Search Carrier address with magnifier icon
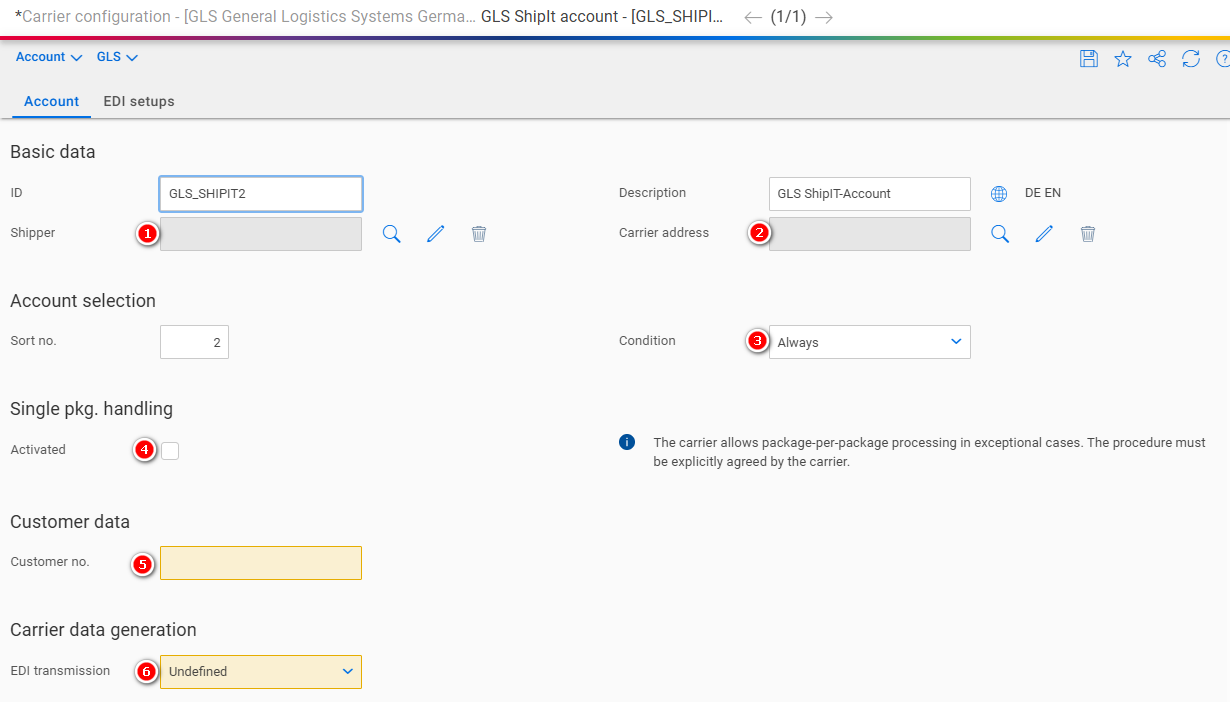 point(1000,234)
